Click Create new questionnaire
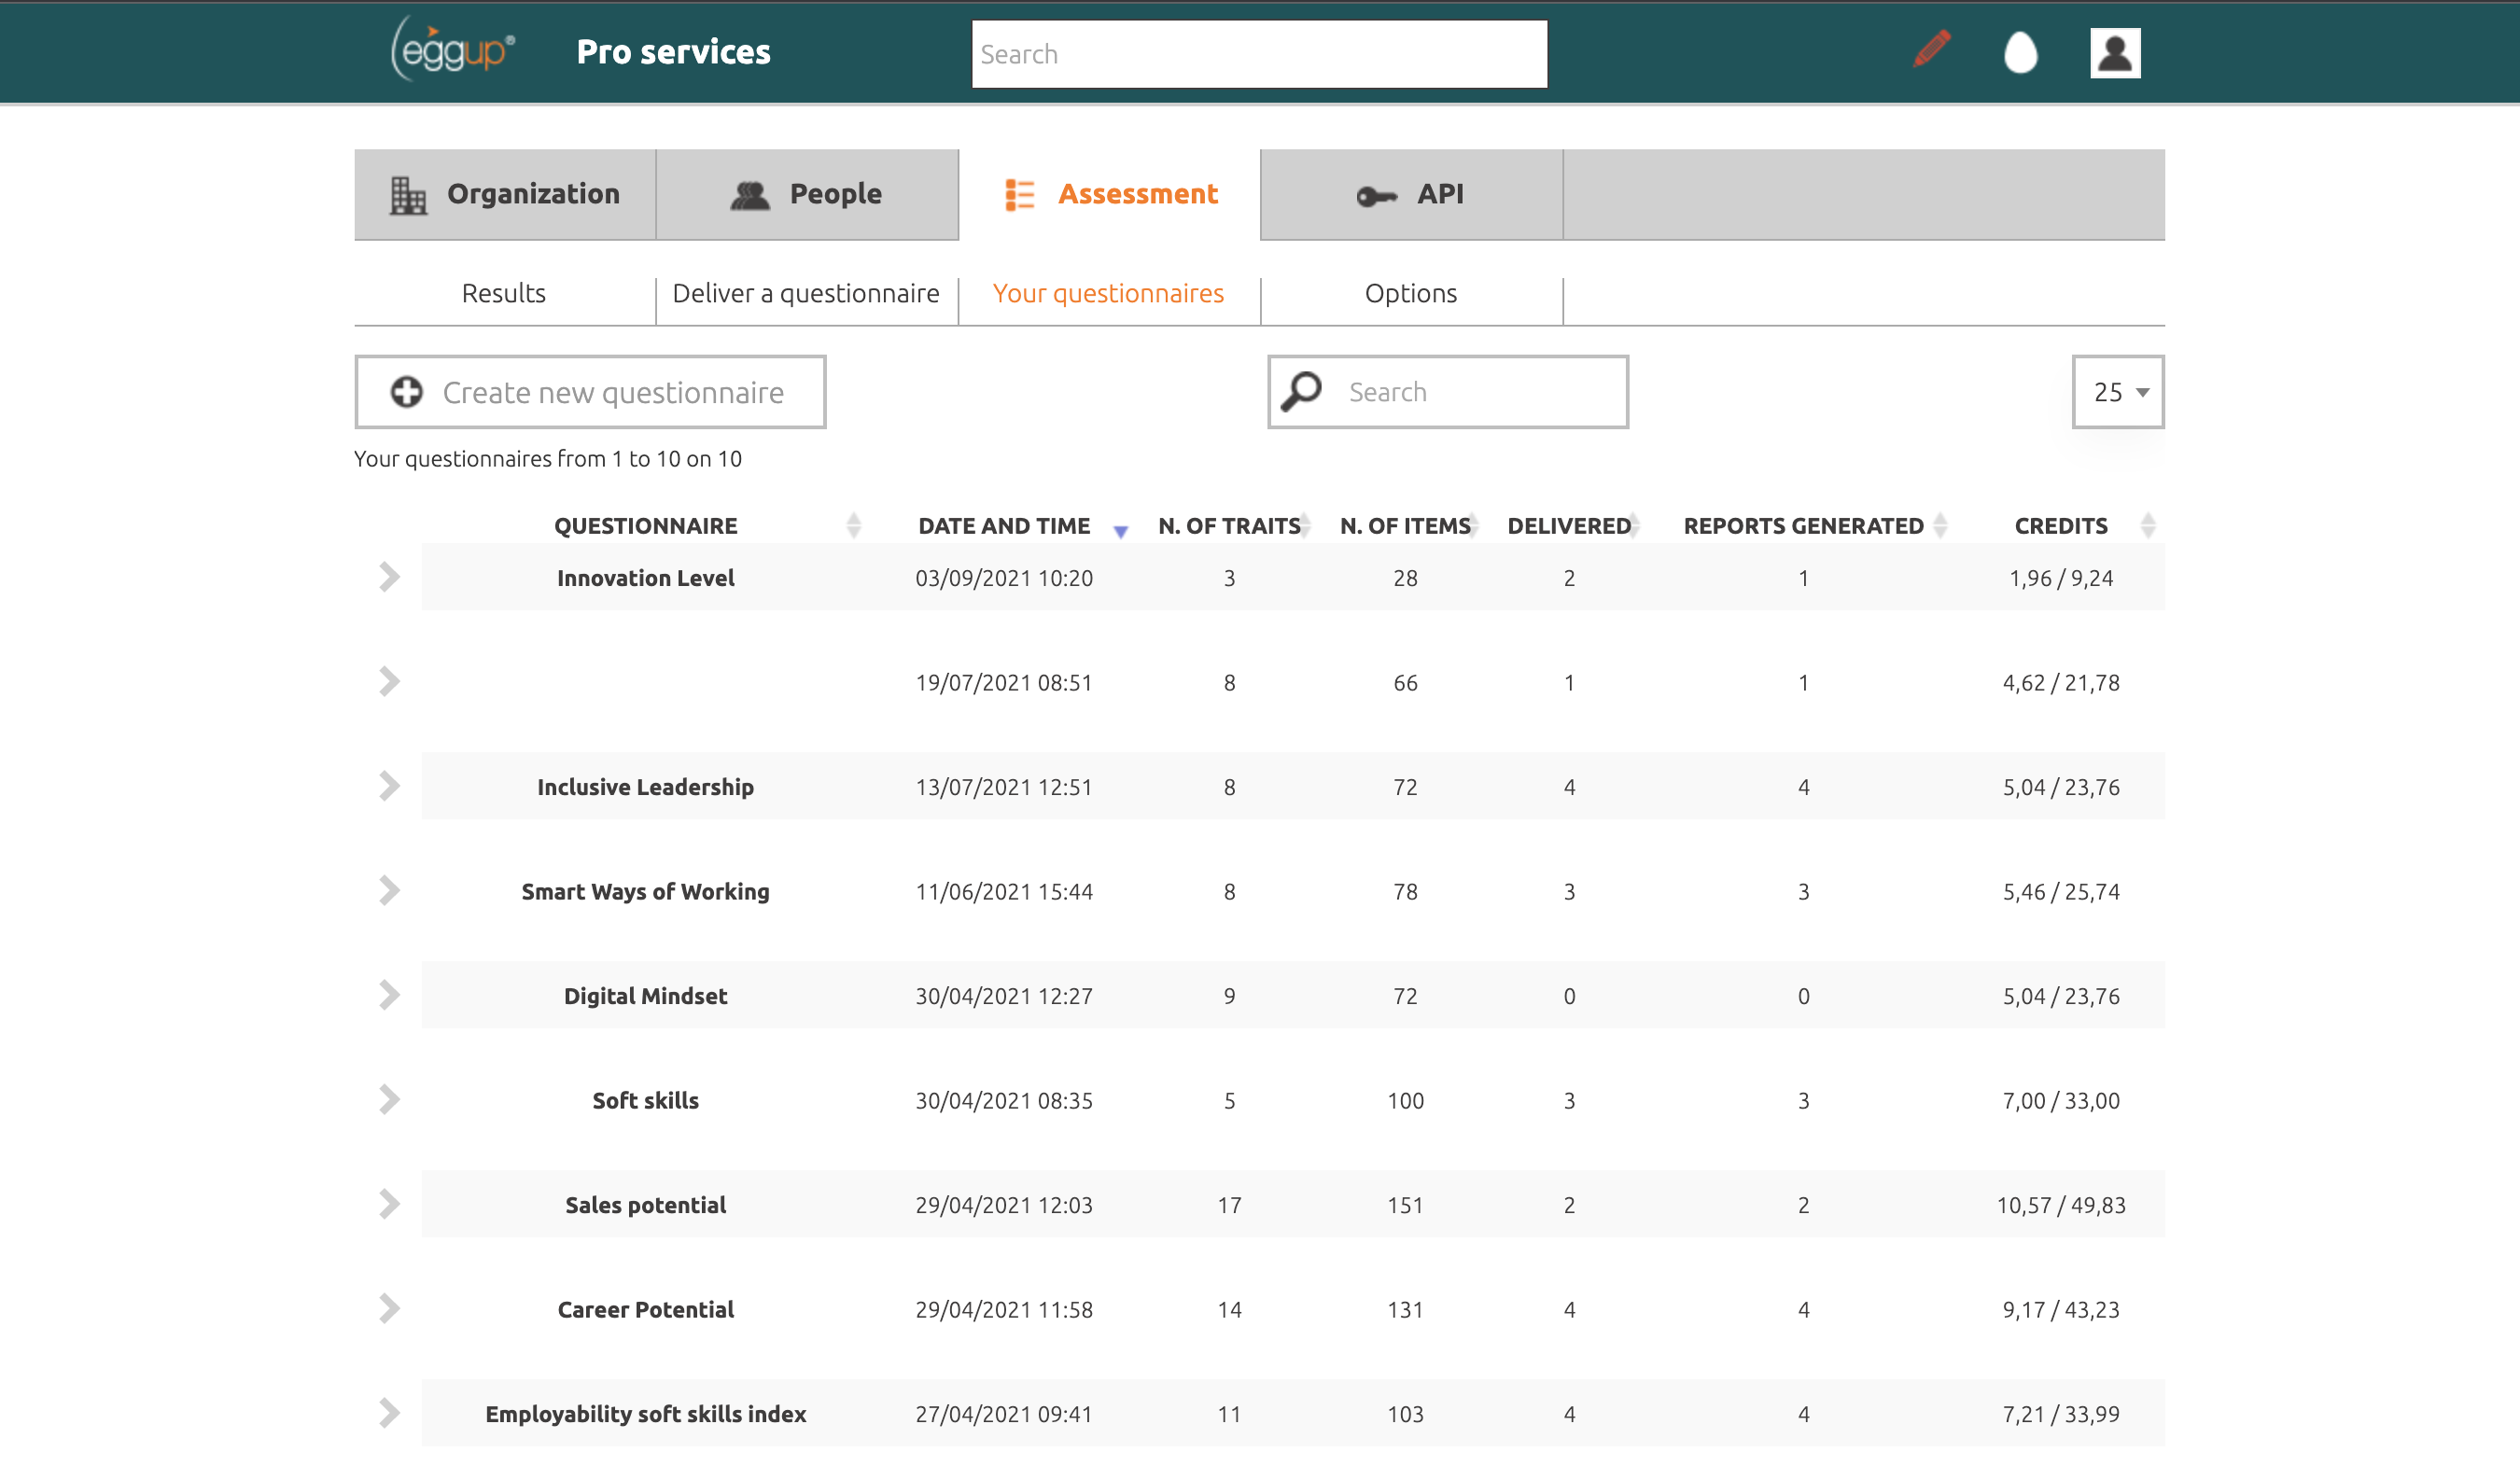Image resolution: width=2520 pixels, height=1480 pixels. point(589,392)
